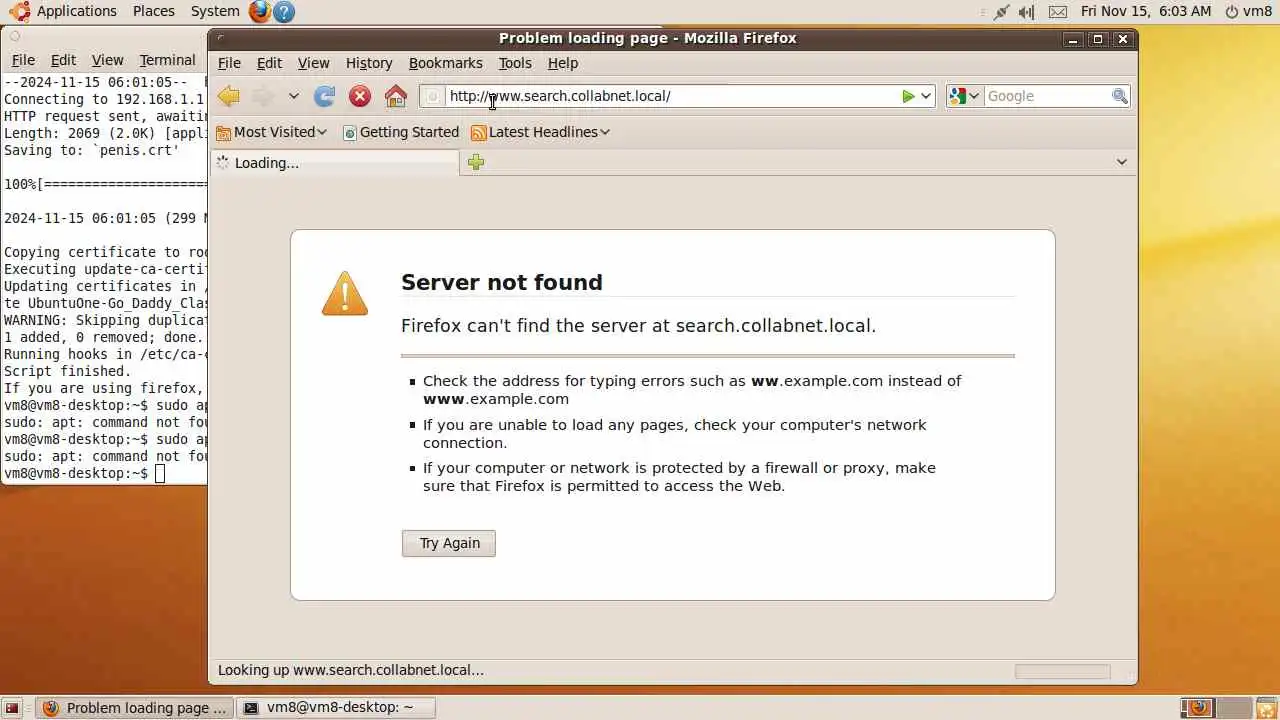Click the workspace switcher in bottom panel
Viewport: 1280px width, 720px height.
1216,708
